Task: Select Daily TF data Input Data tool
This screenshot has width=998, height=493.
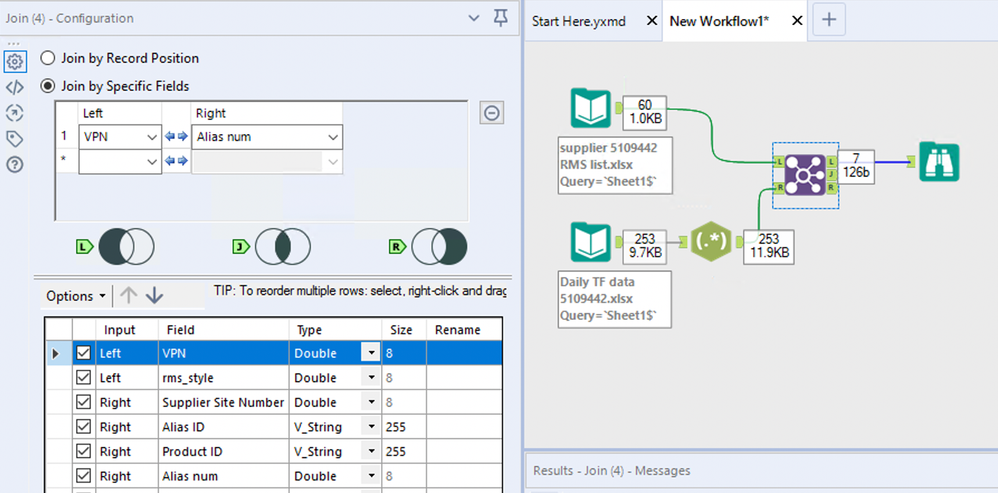Action: (591, 242)
